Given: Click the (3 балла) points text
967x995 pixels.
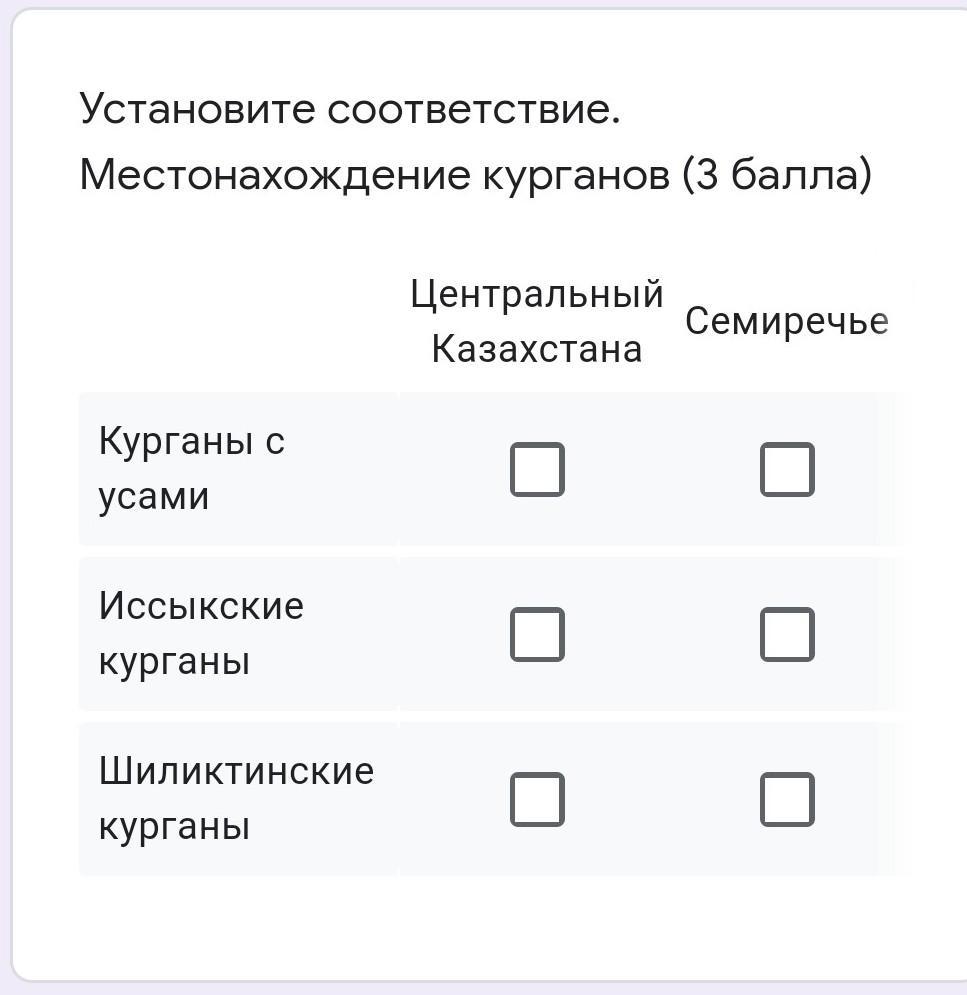Looking at the screenshot, I should (x=777, y=176).
